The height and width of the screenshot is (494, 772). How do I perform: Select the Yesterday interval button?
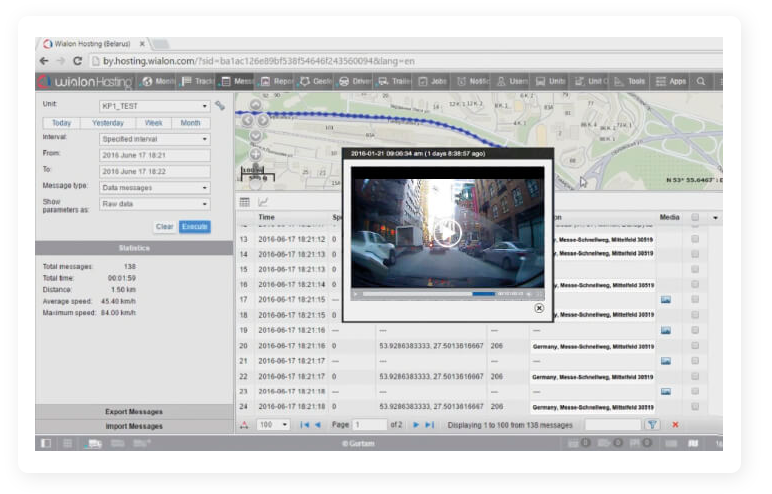[108, 123]
